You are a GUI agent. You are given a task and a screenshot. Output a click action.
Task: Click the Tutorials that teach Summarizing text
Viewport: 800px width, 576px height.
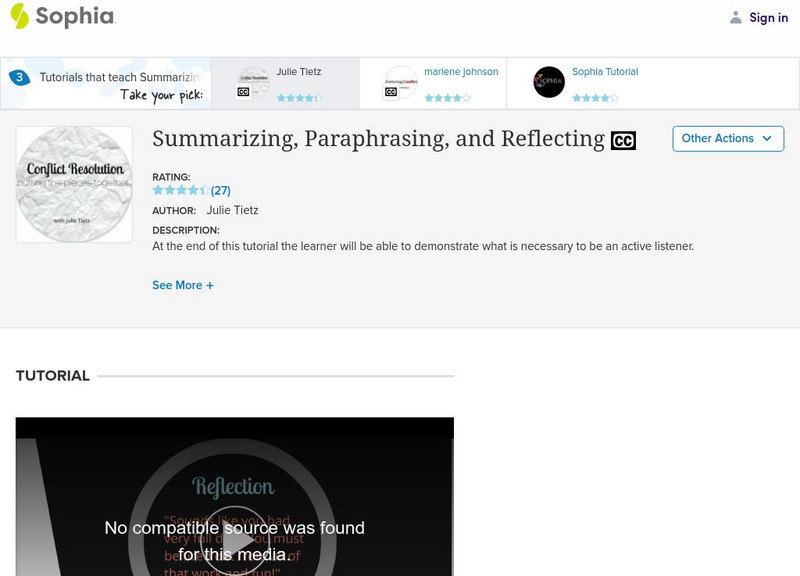pyautogui.click(x=119, y=77)
